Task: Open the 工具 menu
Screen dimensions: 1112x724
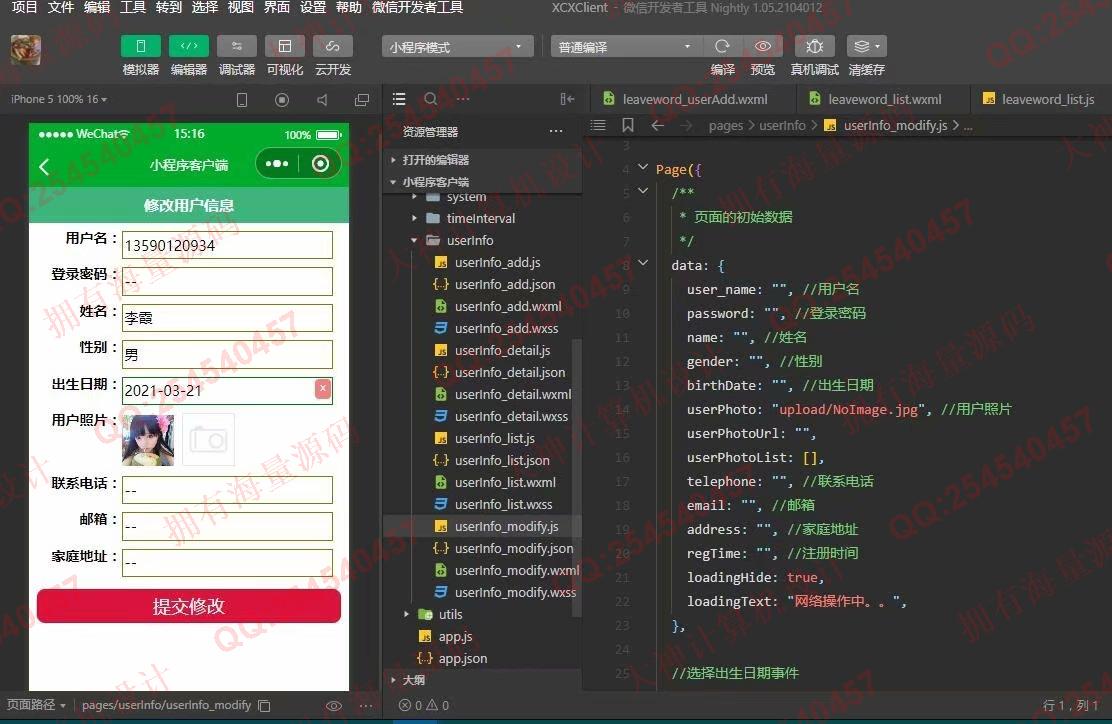Action: click(x=133, y=7)
